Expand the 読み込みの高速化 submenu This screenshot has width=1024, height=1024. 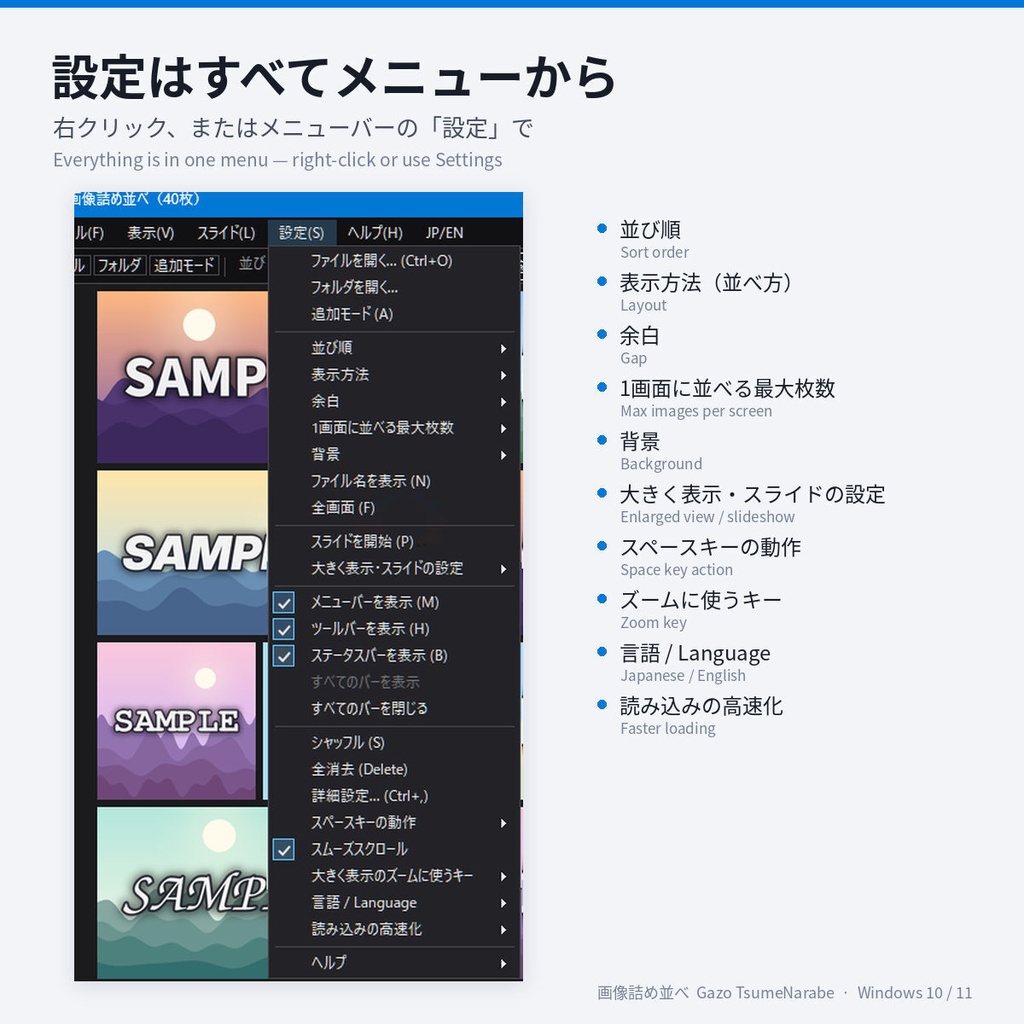(x=394, y=929)
